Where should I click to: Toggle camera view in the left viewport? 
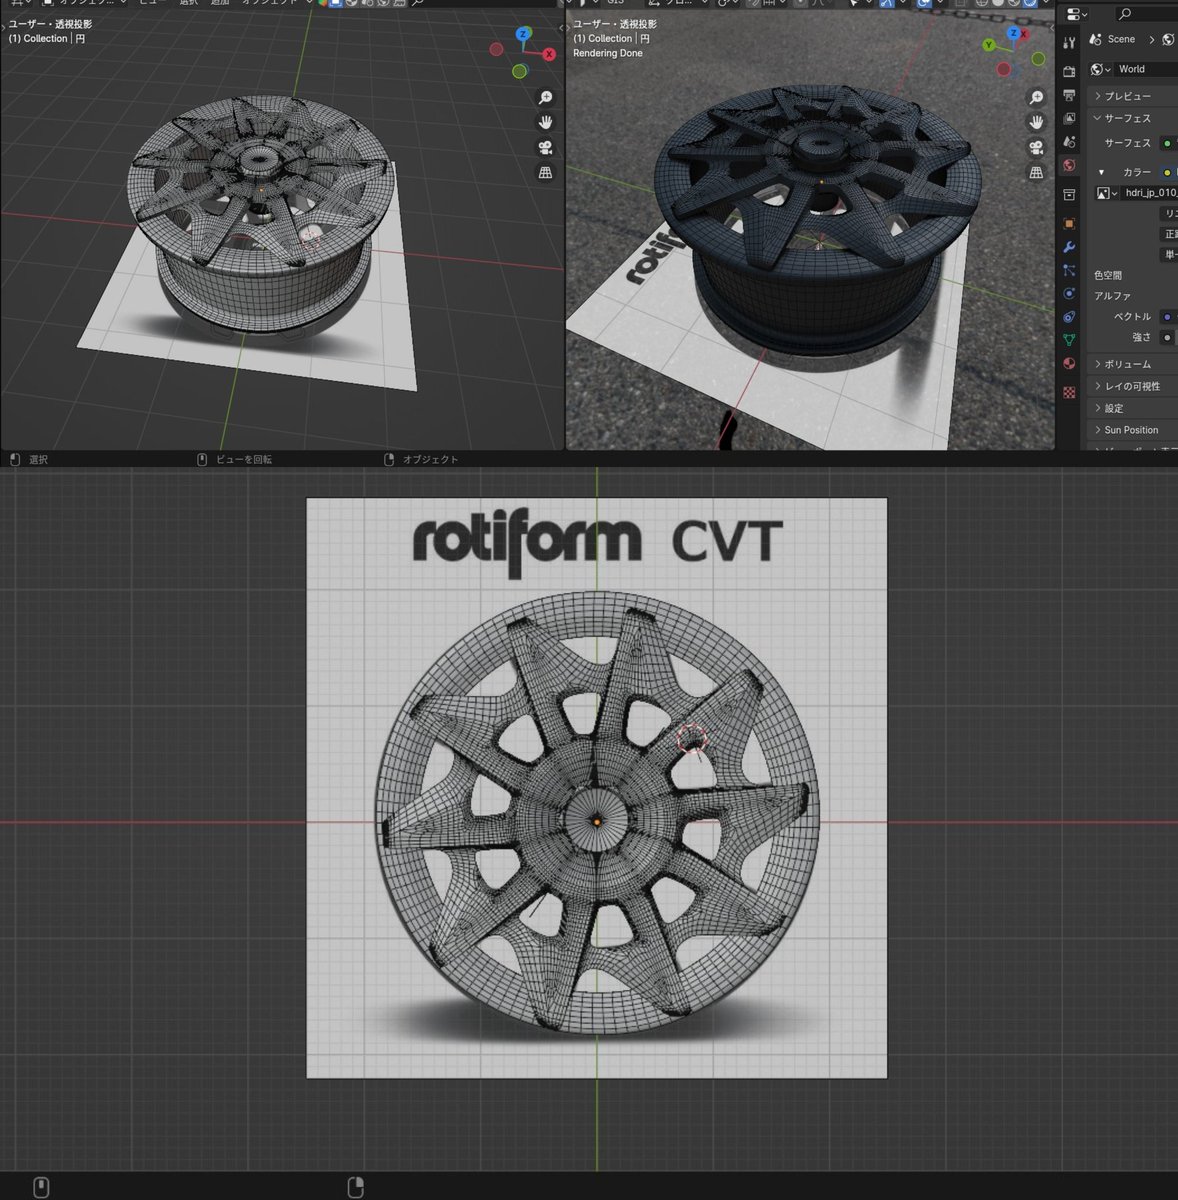coord(545,147)
